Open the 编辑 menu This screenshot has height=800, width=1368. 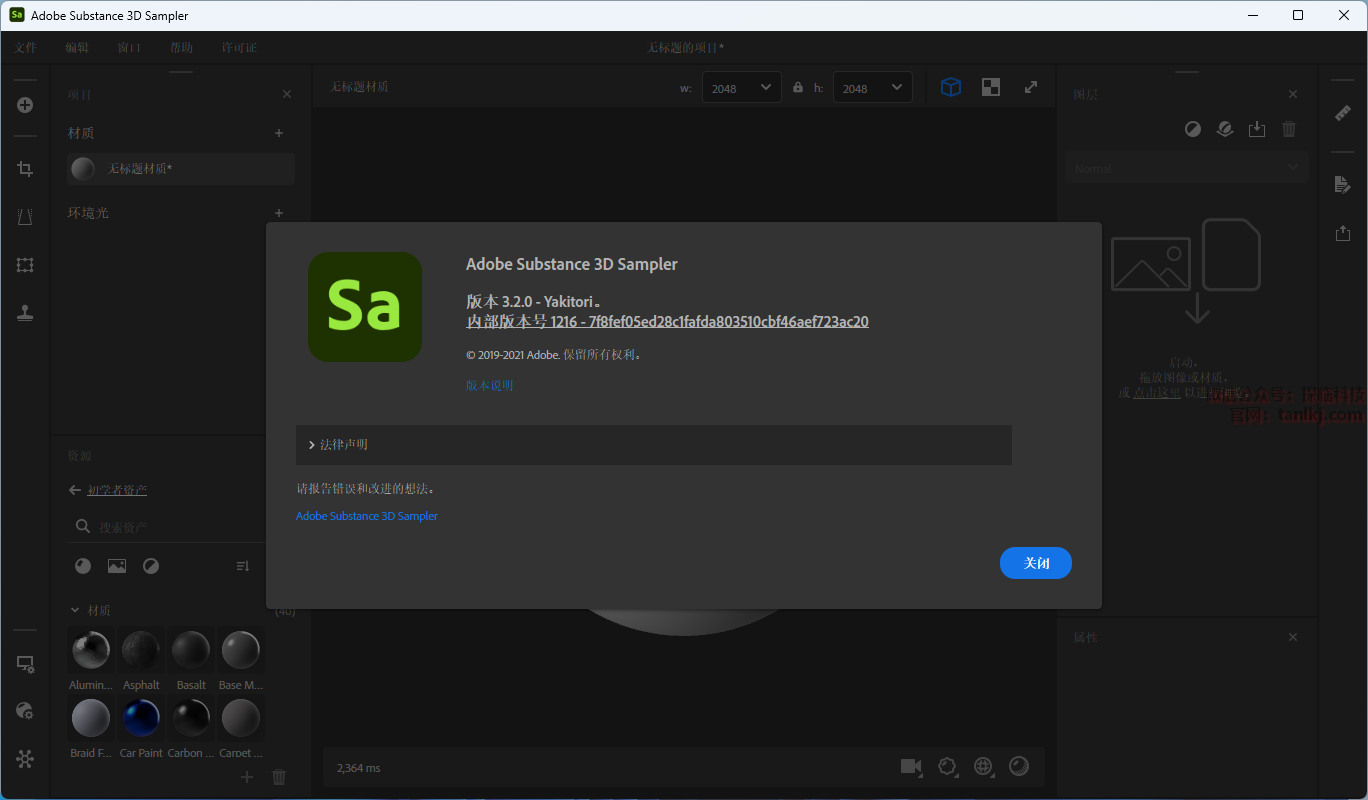pyautogui.click(x=77, y=47)
